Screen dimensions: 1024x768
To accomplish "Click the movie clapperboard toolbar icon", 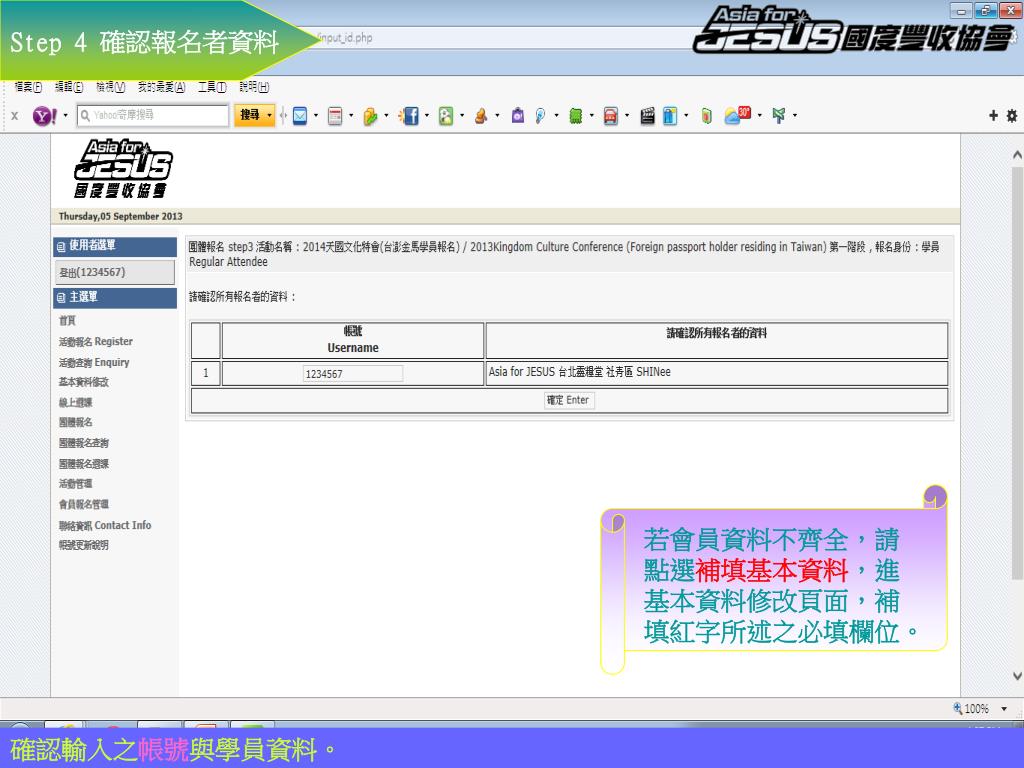I will [647, 116].
